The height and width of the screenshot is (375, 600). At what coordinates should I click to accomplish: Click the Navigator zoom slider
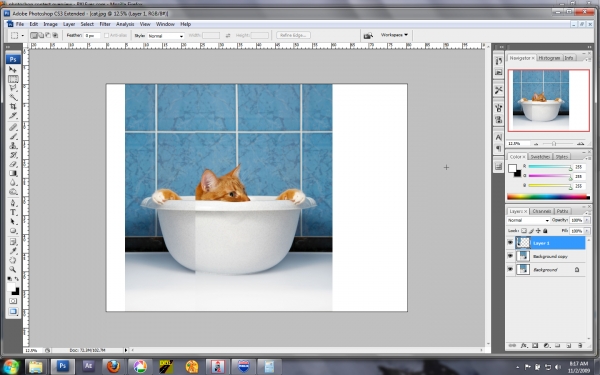click(x=554, y=143)
